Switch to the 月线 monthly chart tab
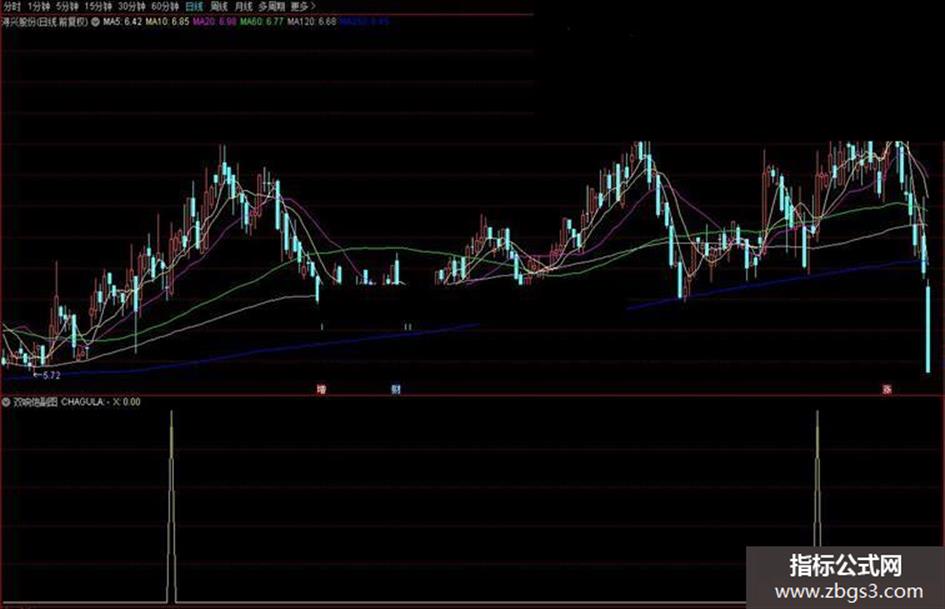The width and height of the screenshot is (945, 609). click(243, 6)
